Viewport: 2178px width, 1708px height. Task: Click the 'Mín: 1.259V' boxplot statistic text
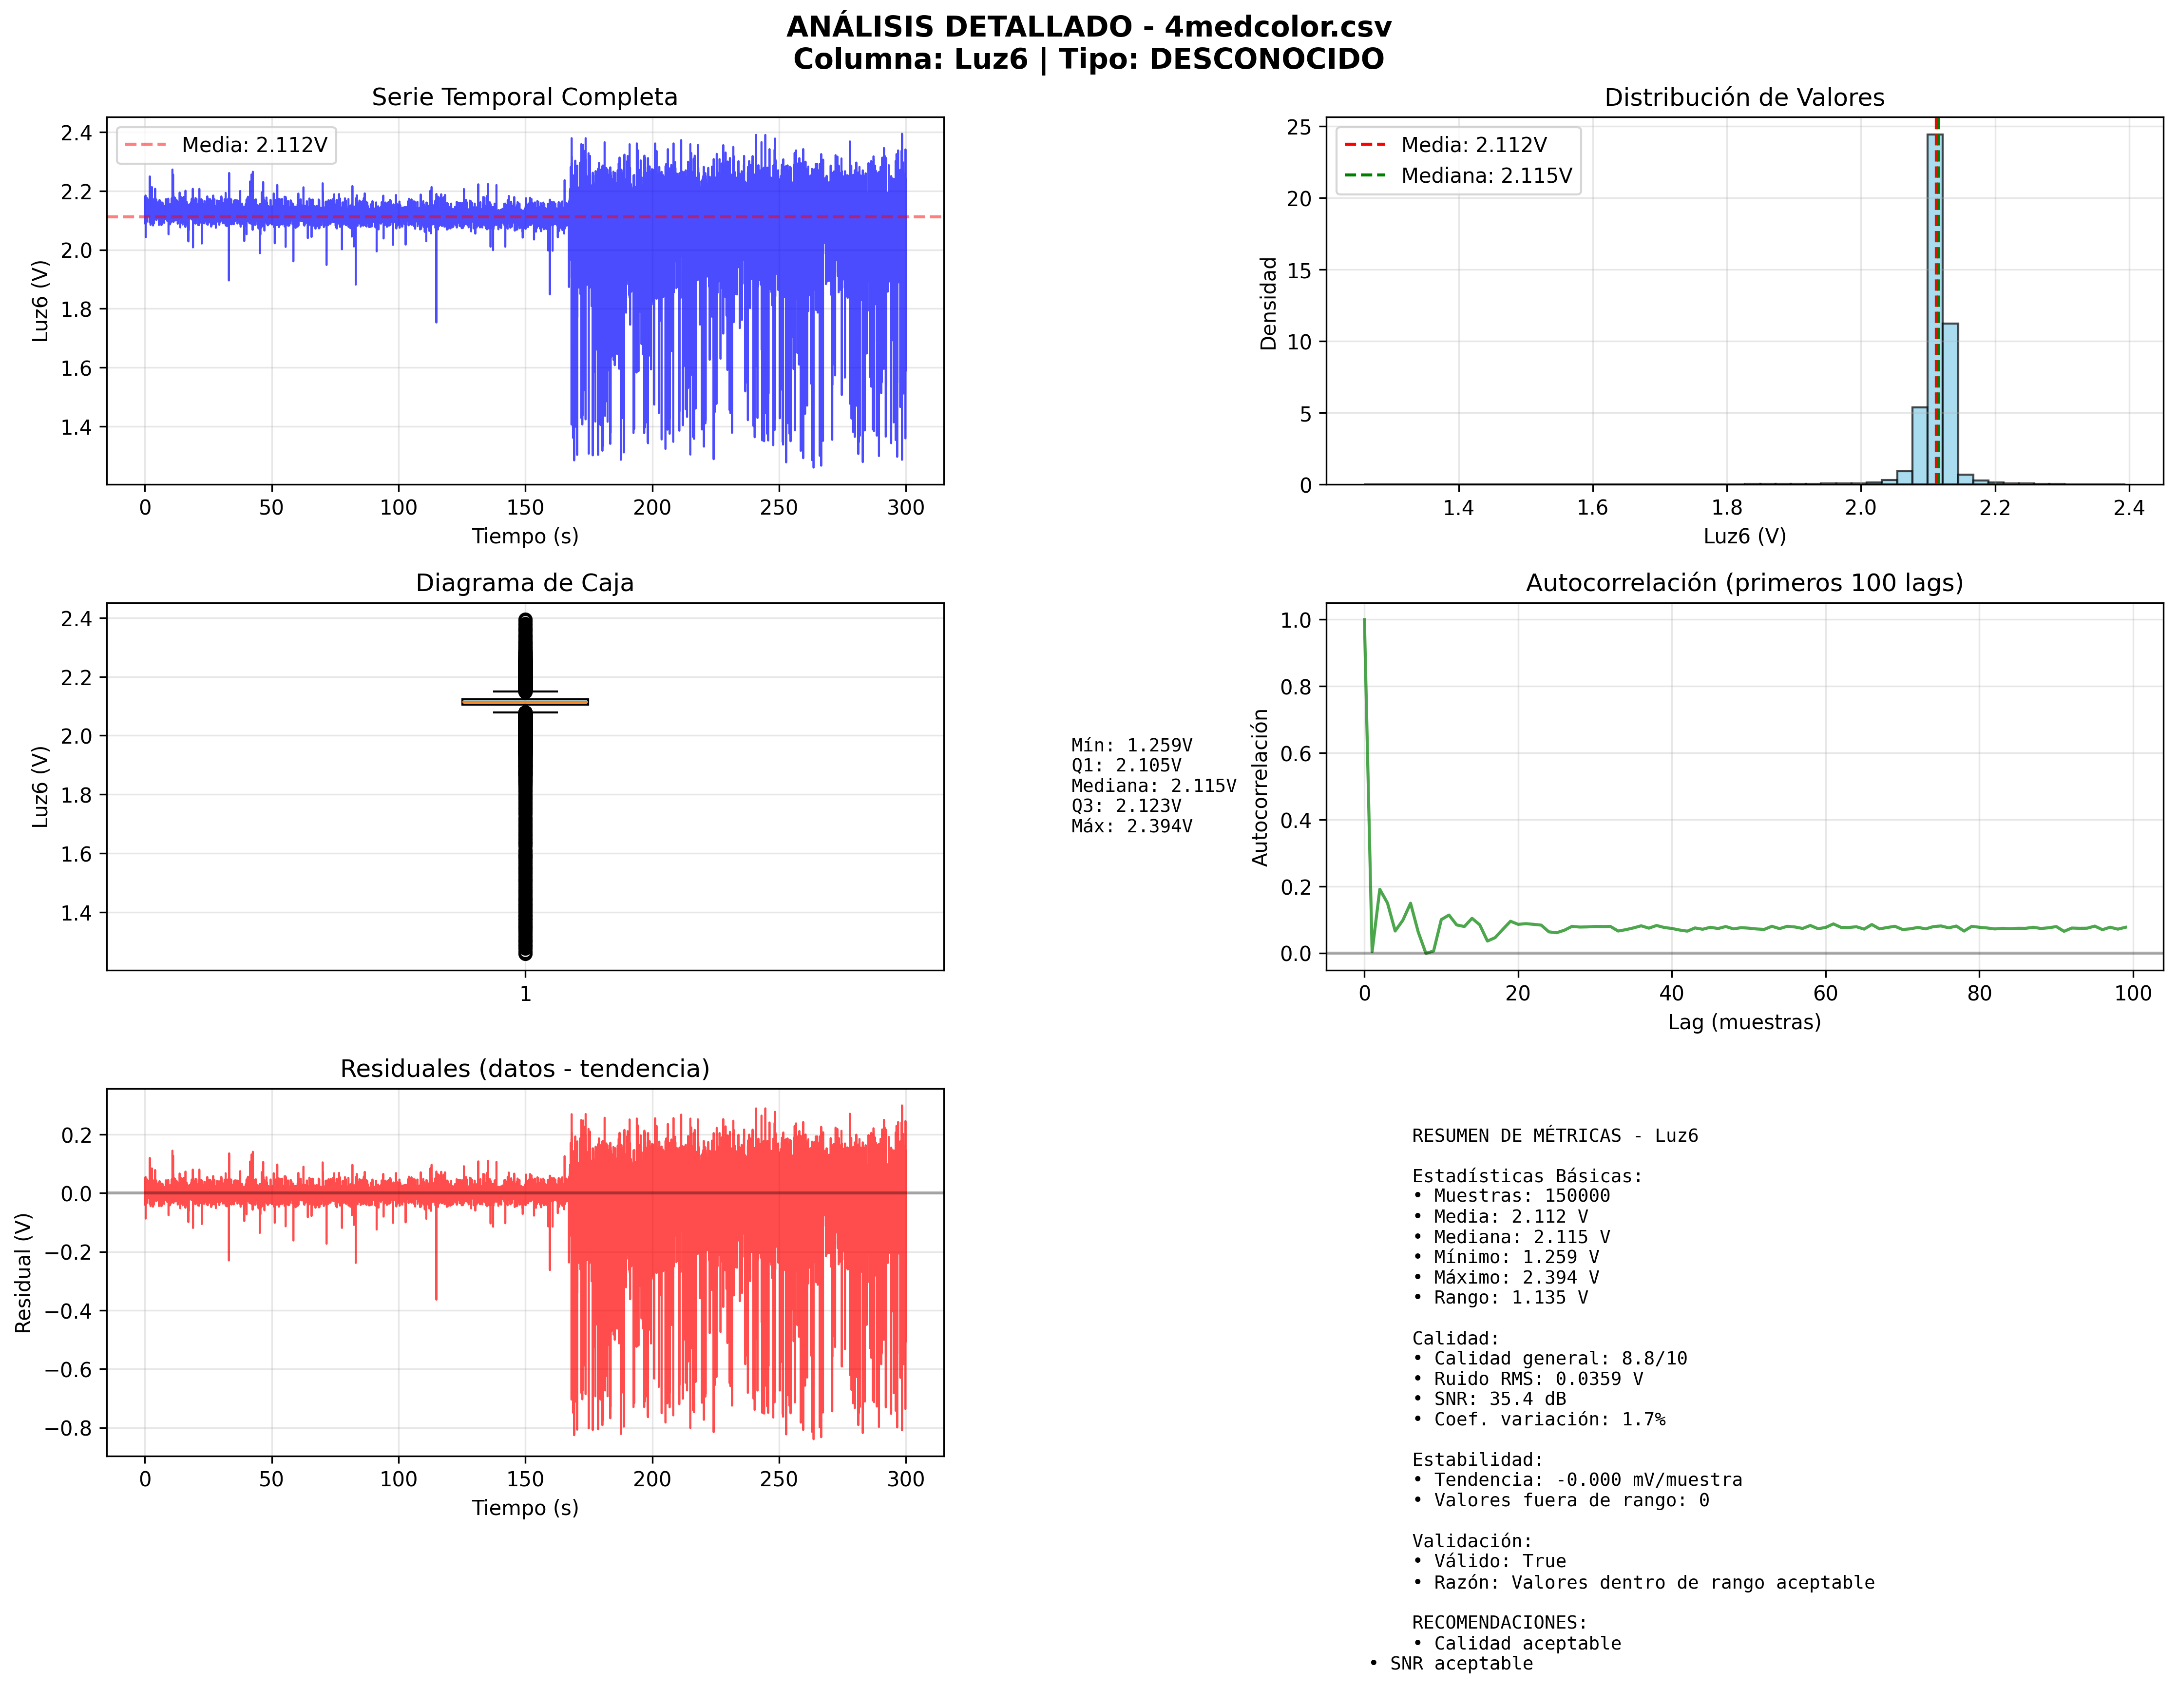(1131, 745)
